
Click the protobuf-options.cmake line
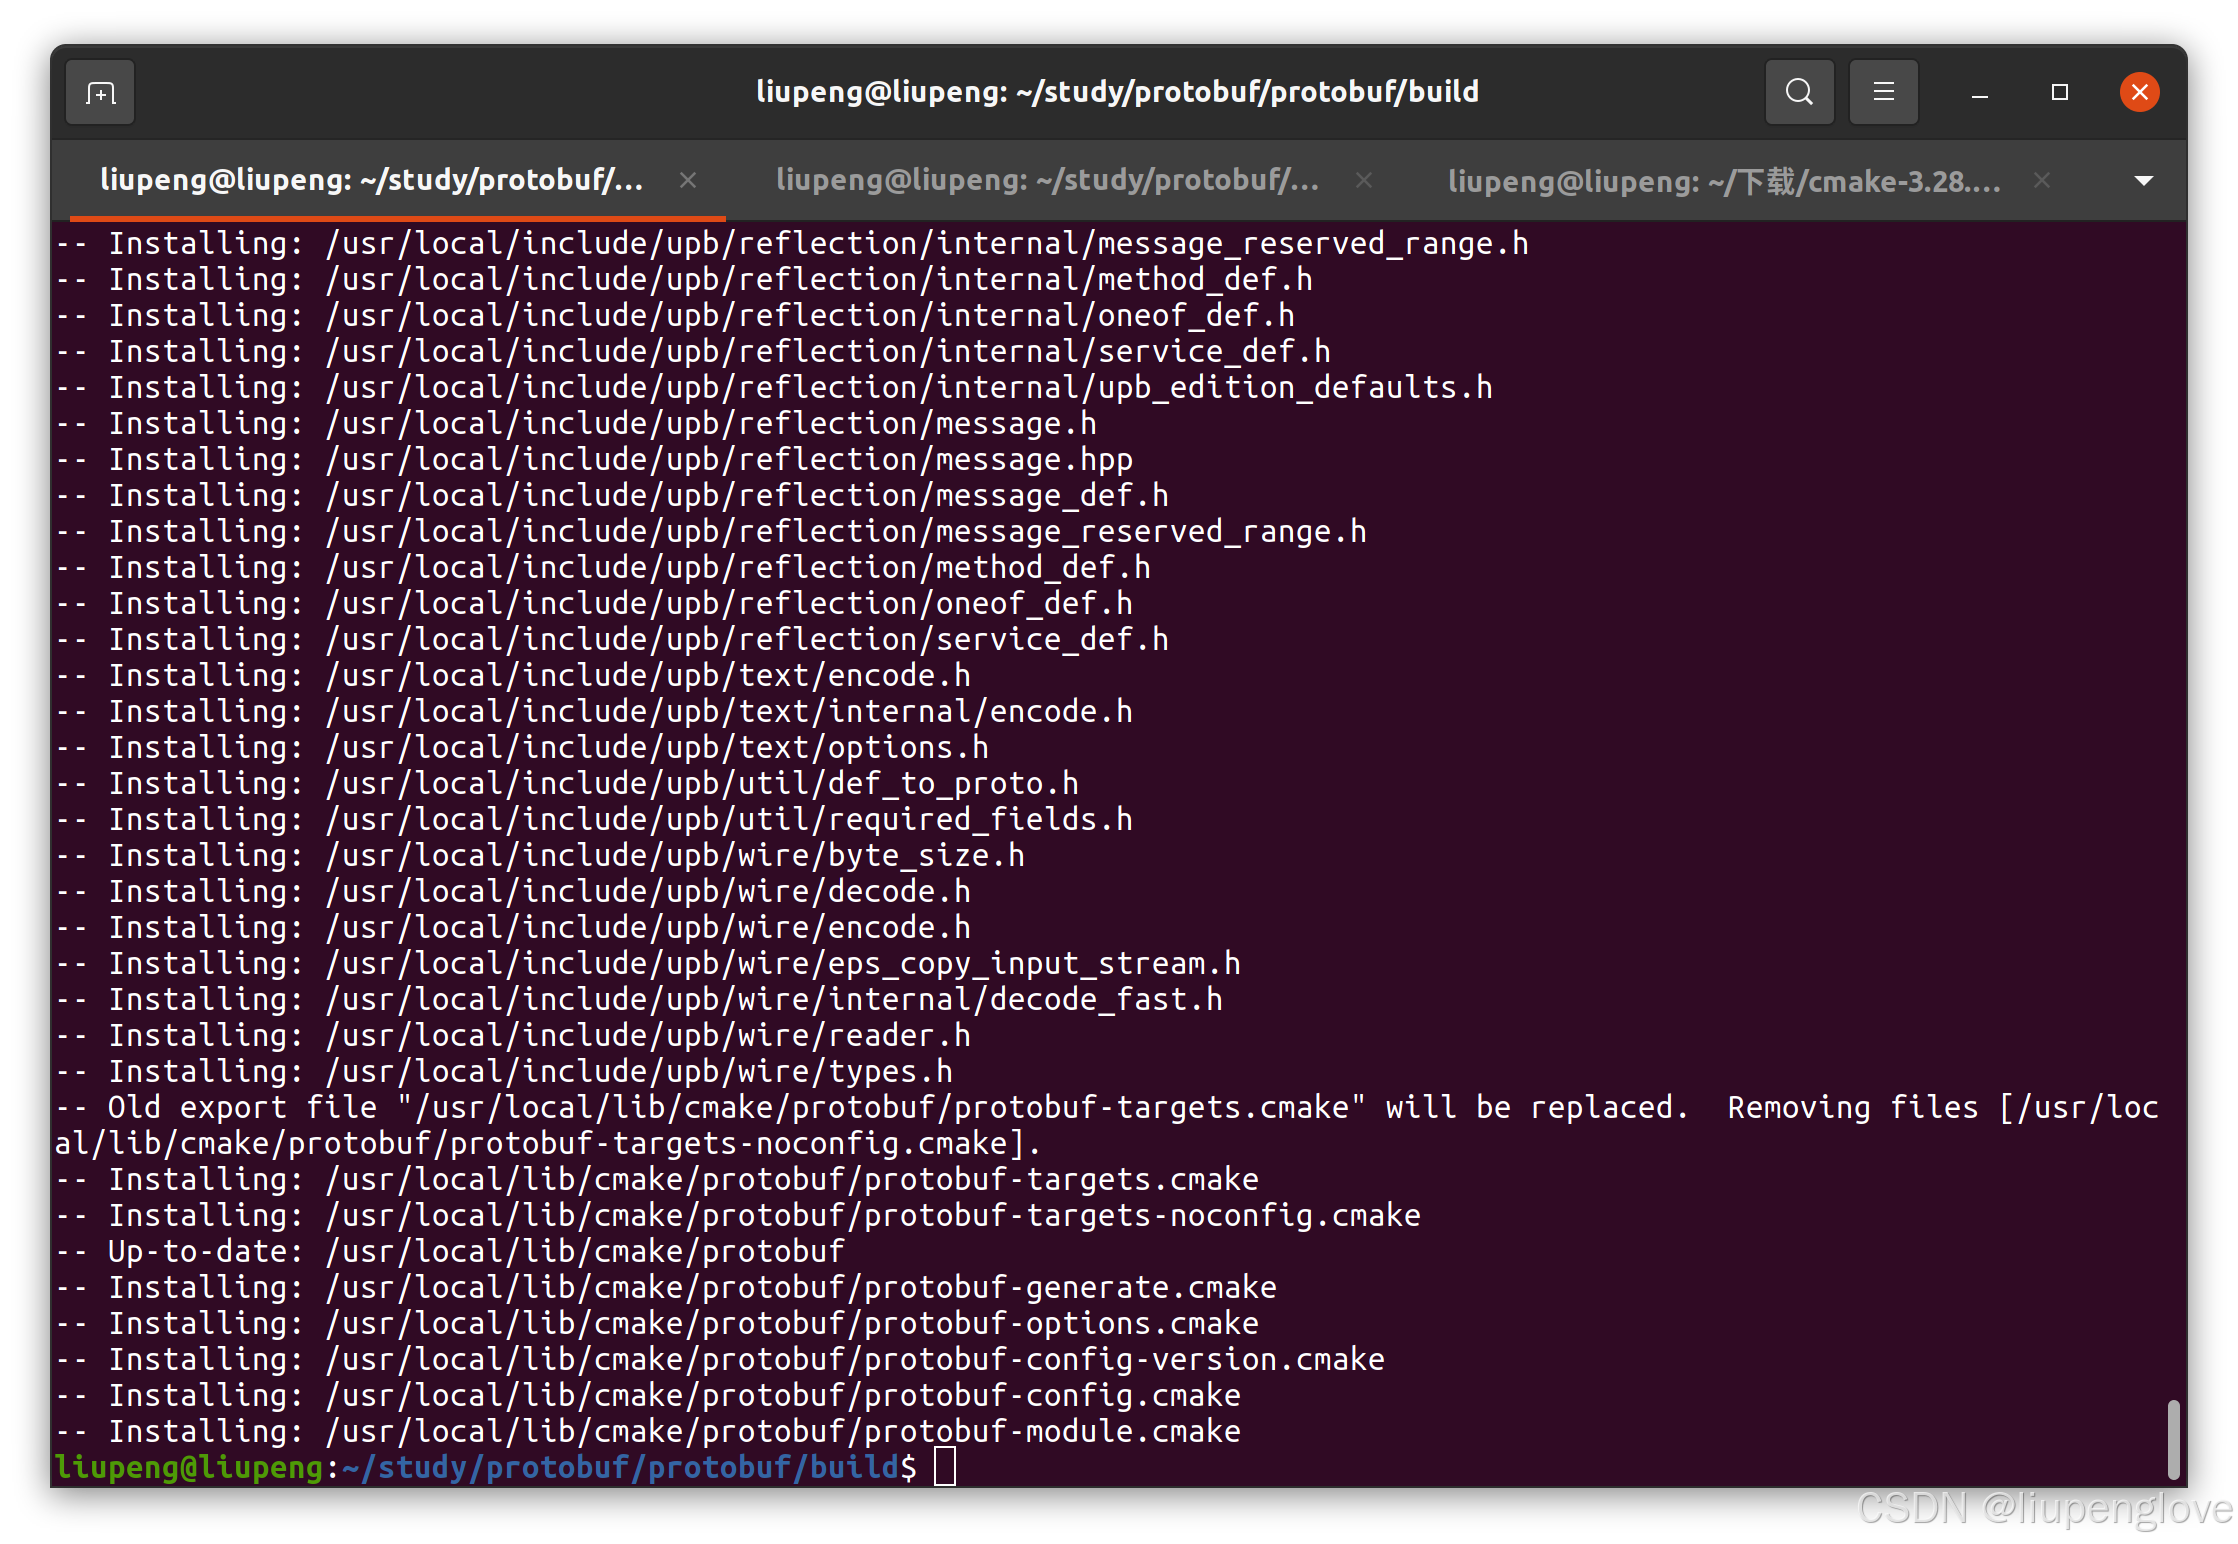(657, 1323)
